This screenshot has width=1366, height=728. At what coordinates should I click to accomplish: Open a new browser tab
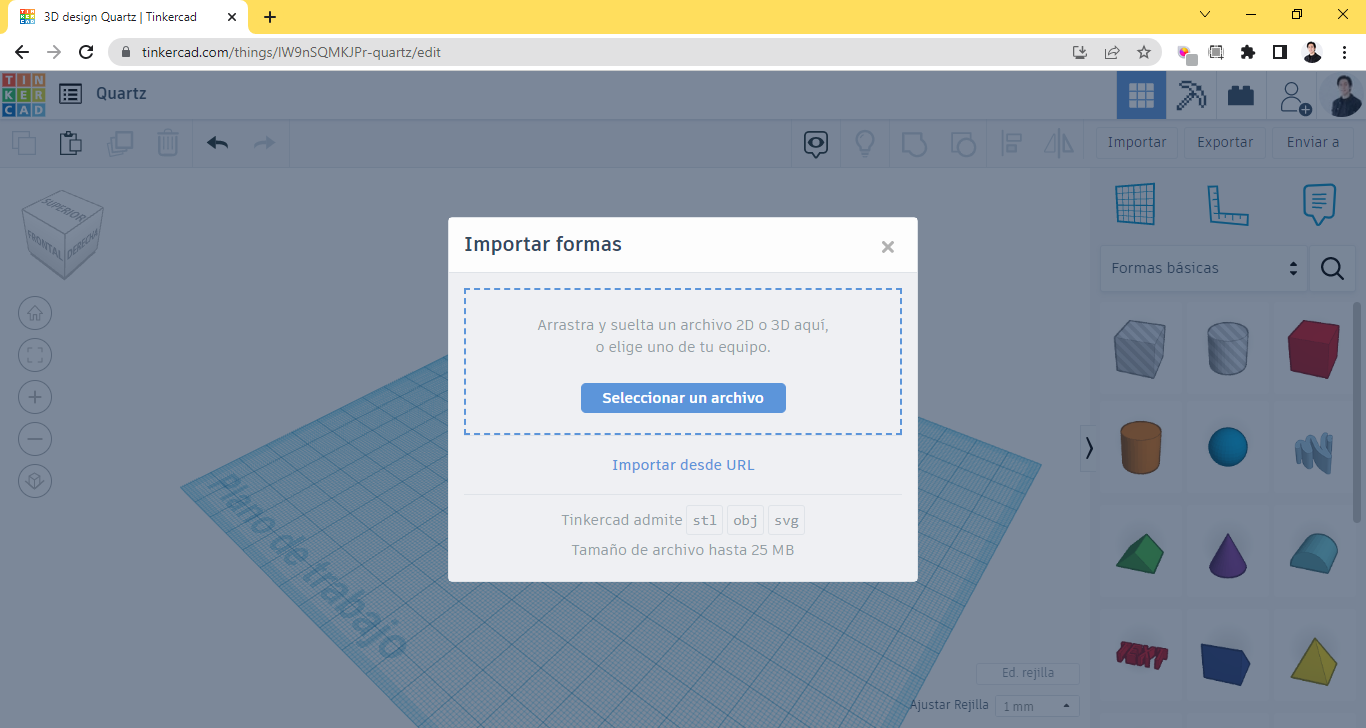point(270,17)
